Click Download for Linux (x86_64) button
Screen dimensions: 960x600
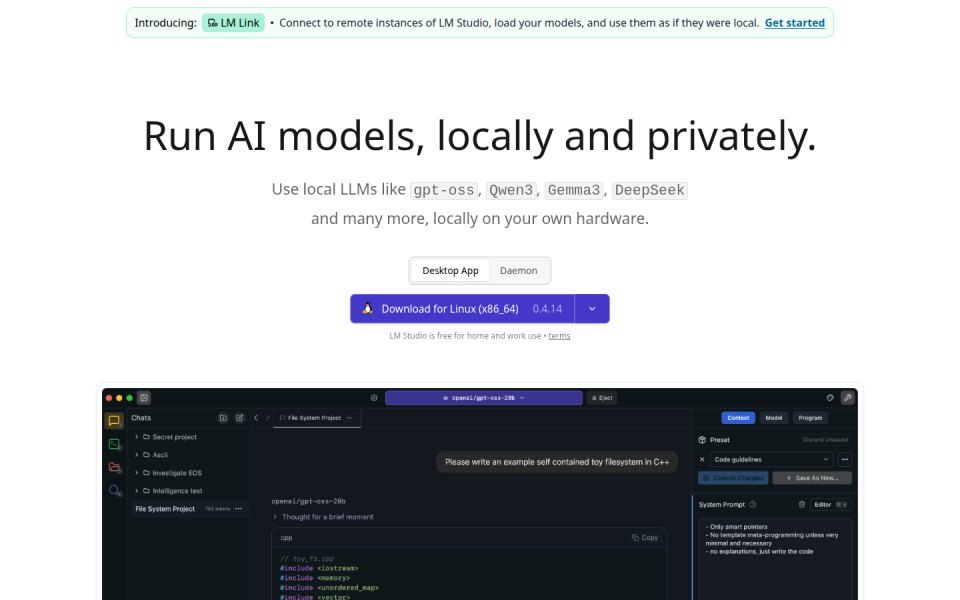[x=462, y=309]
